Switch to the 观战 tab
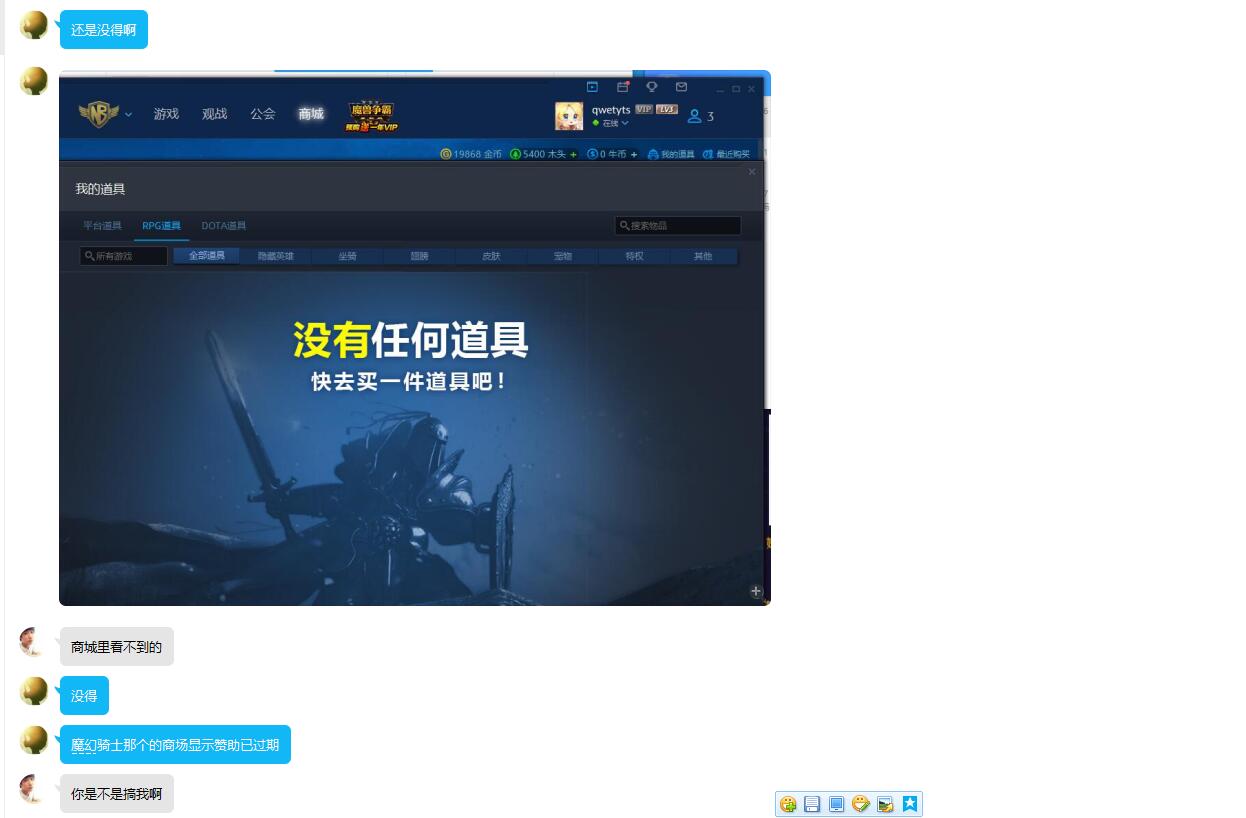The width and height of the screenshot is (1246, 818). pyautogui.click(x=215, y=114)
